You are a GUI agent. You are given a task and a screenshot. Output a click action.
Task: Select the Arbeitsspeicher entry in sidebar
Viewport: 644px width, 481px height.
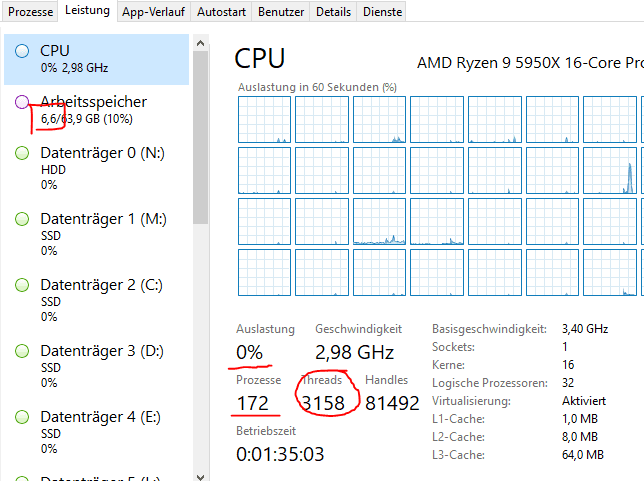[x=95, y=110]
